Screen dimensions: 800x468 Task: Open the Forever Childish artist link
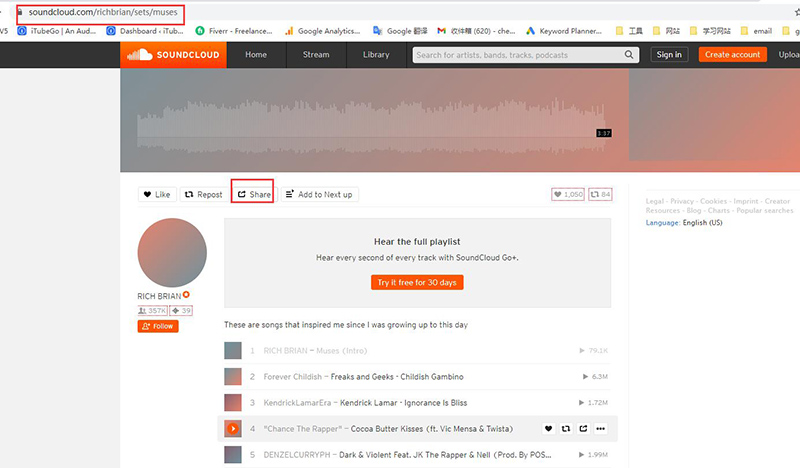pyautogui.click(x=292, y=377)
